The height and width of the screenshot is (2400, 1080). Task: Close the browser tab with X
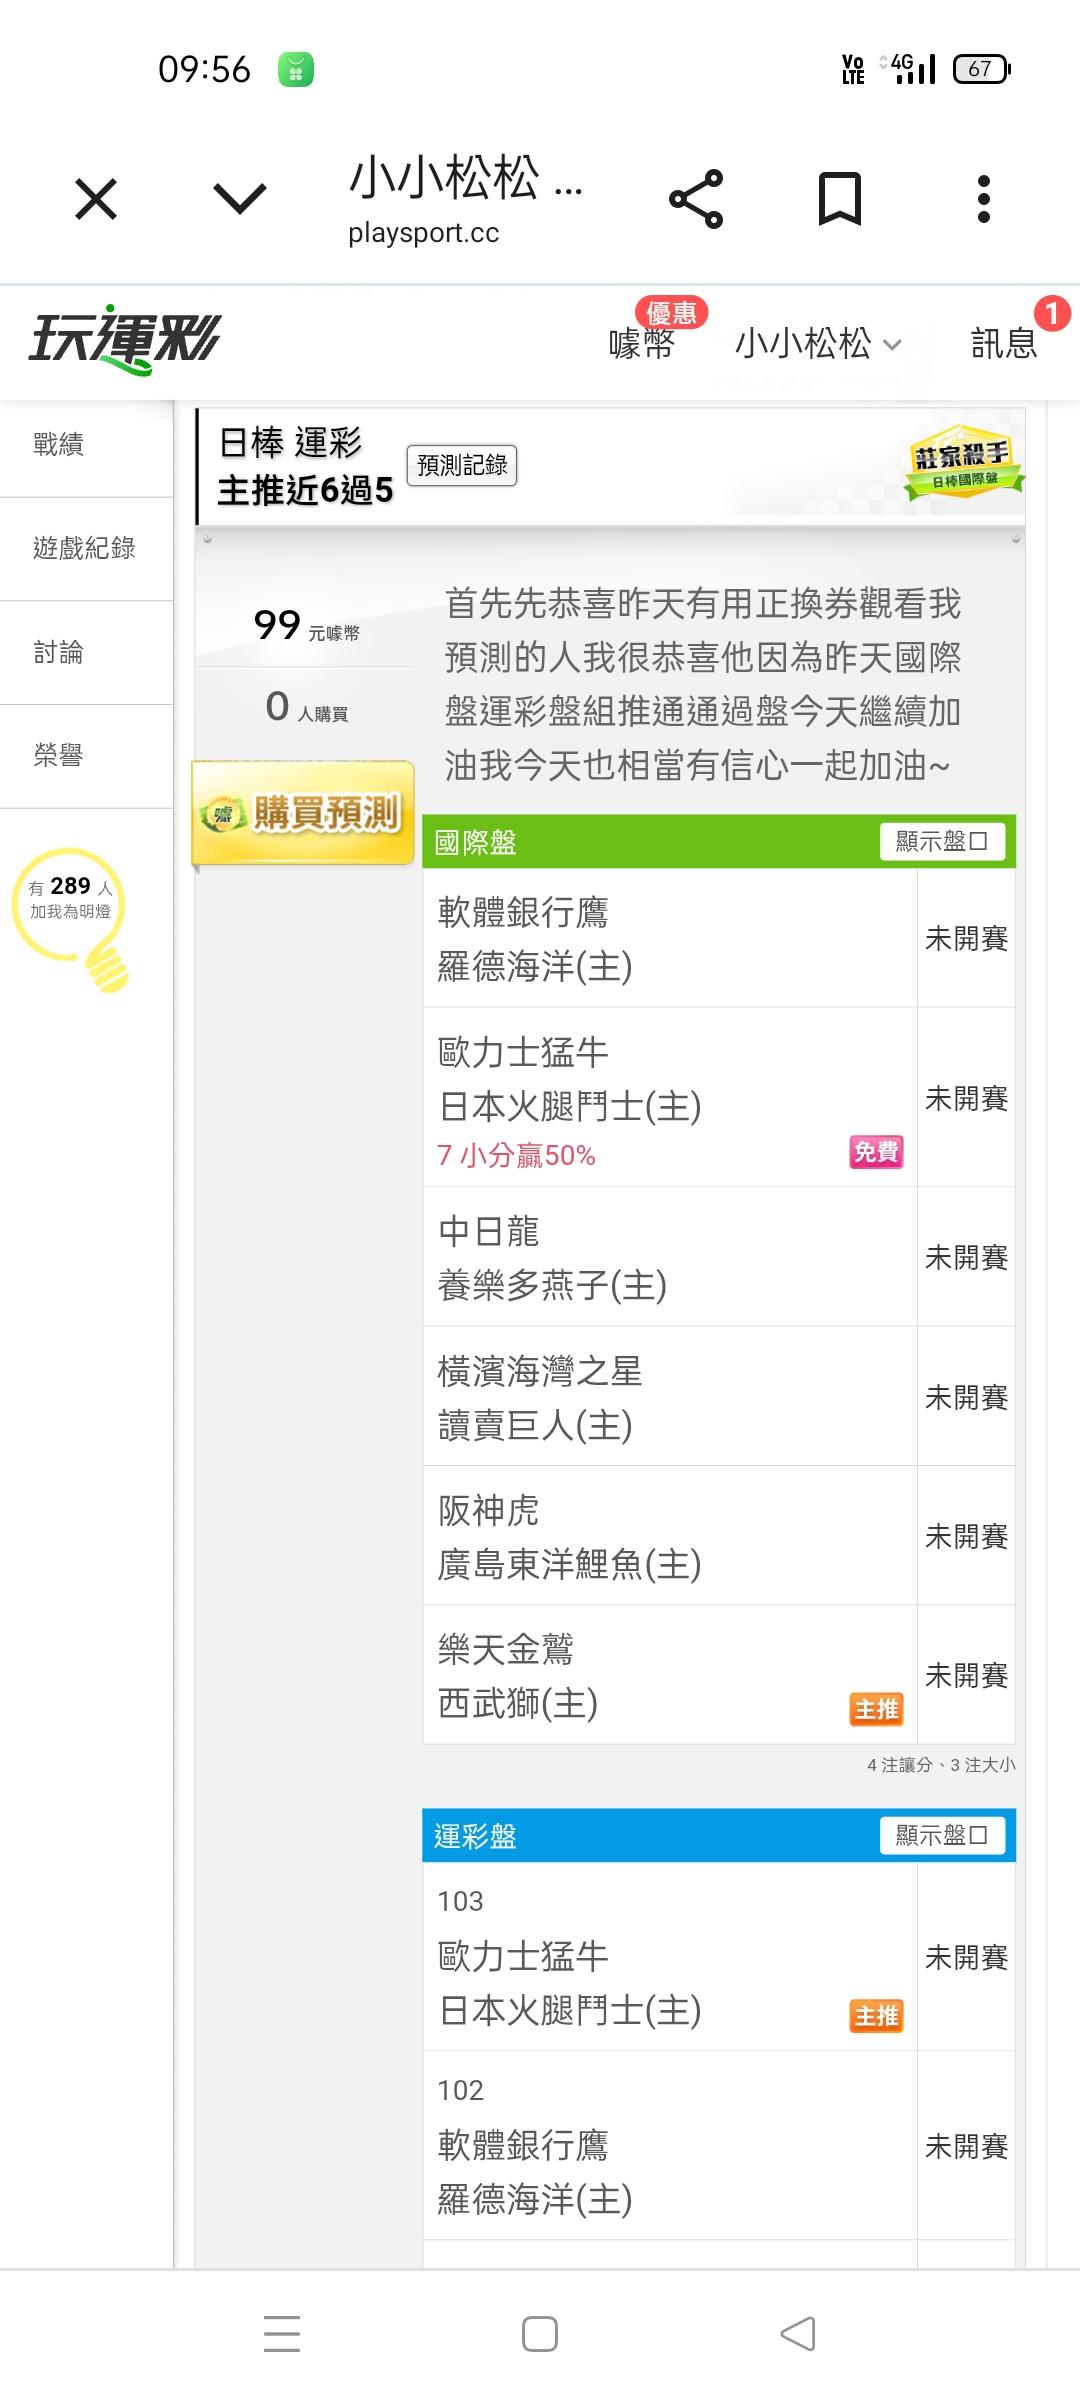96,199
